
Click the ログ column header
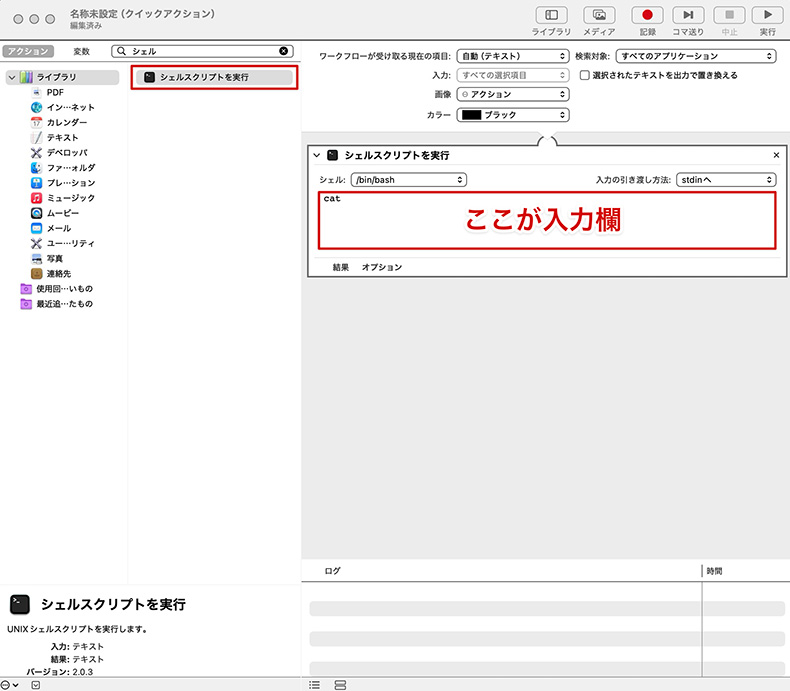click(x=333, y=571)
